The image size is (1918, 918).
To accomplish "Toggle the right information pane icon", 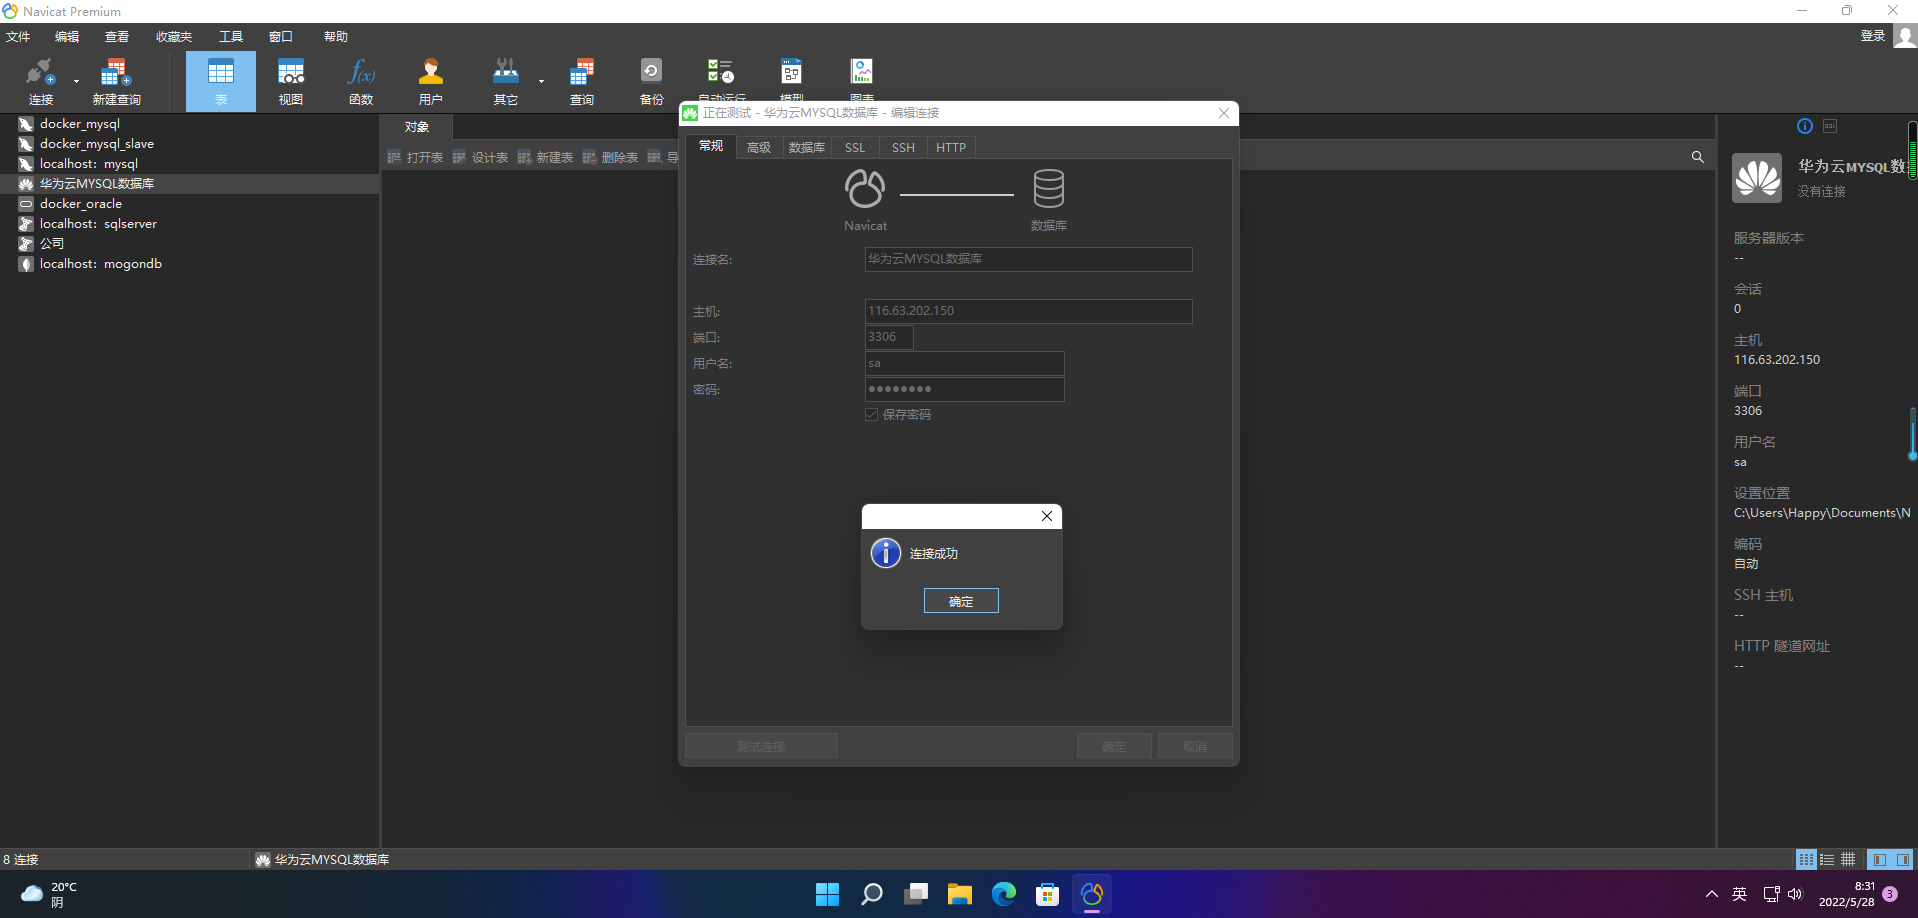I will pyautogui.click(x=1902, y=859).
